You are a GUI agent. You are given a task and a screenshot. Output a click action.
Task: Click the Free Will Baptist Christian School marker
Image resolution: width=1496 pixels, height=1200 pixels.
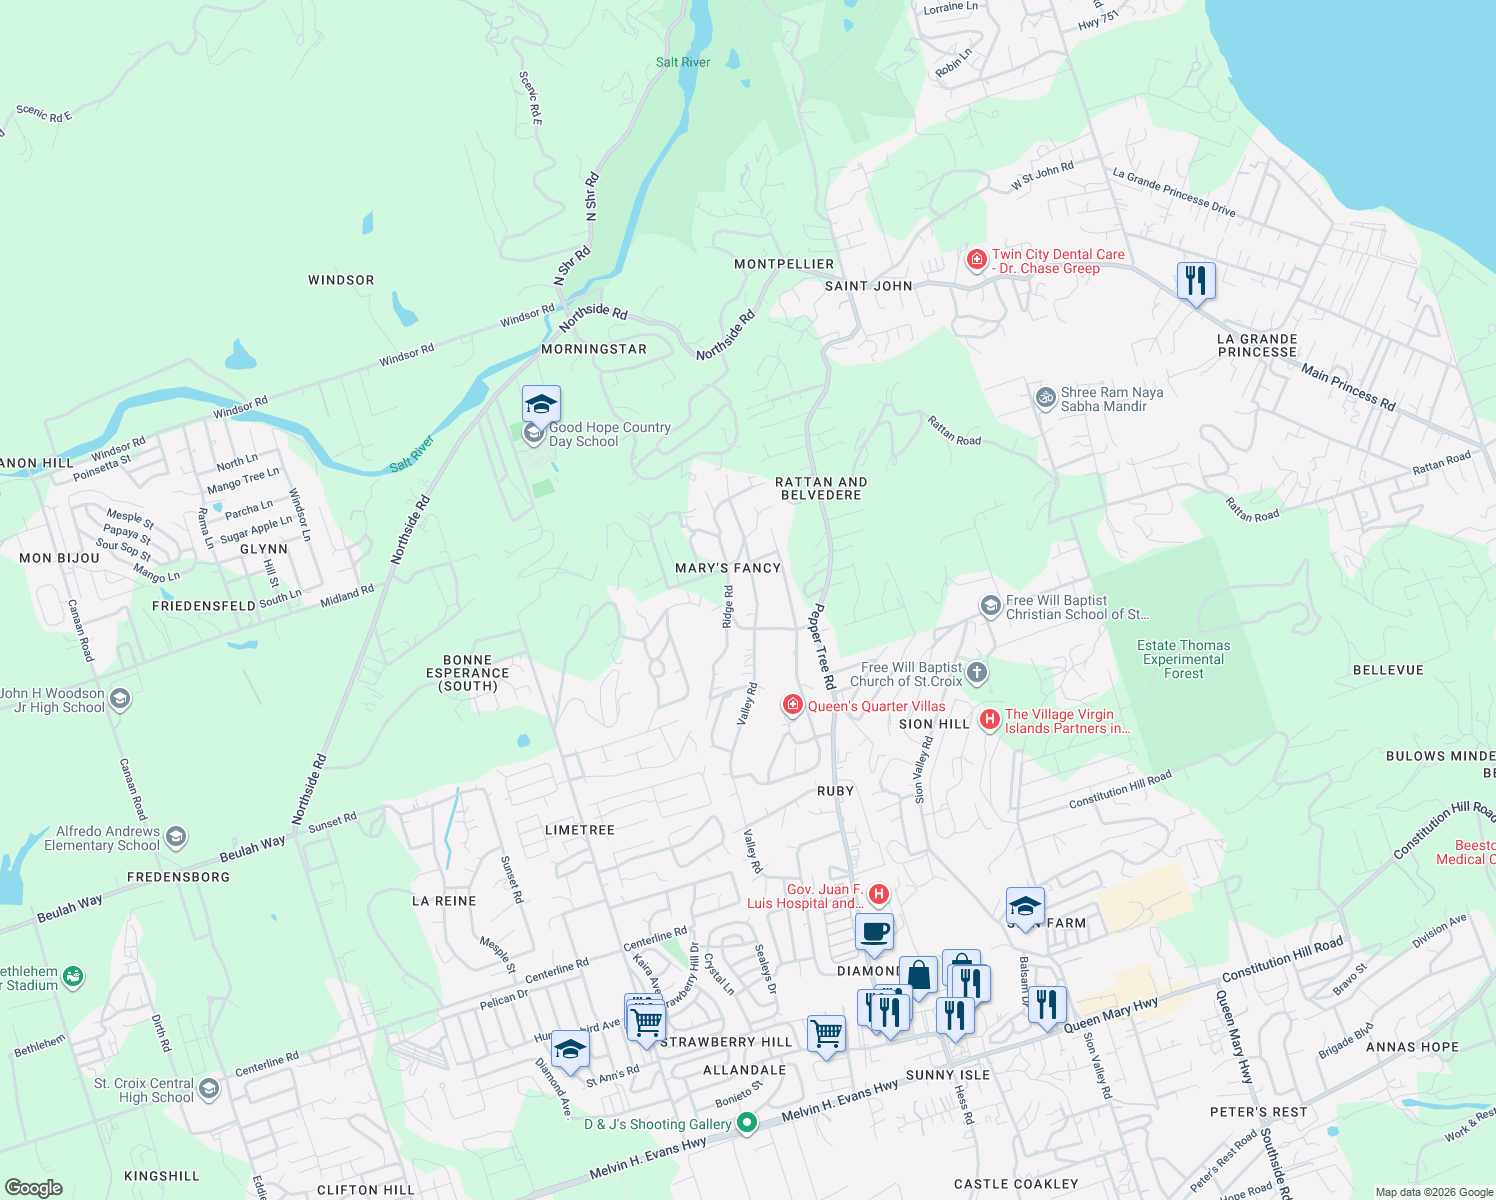pos(989,604)
